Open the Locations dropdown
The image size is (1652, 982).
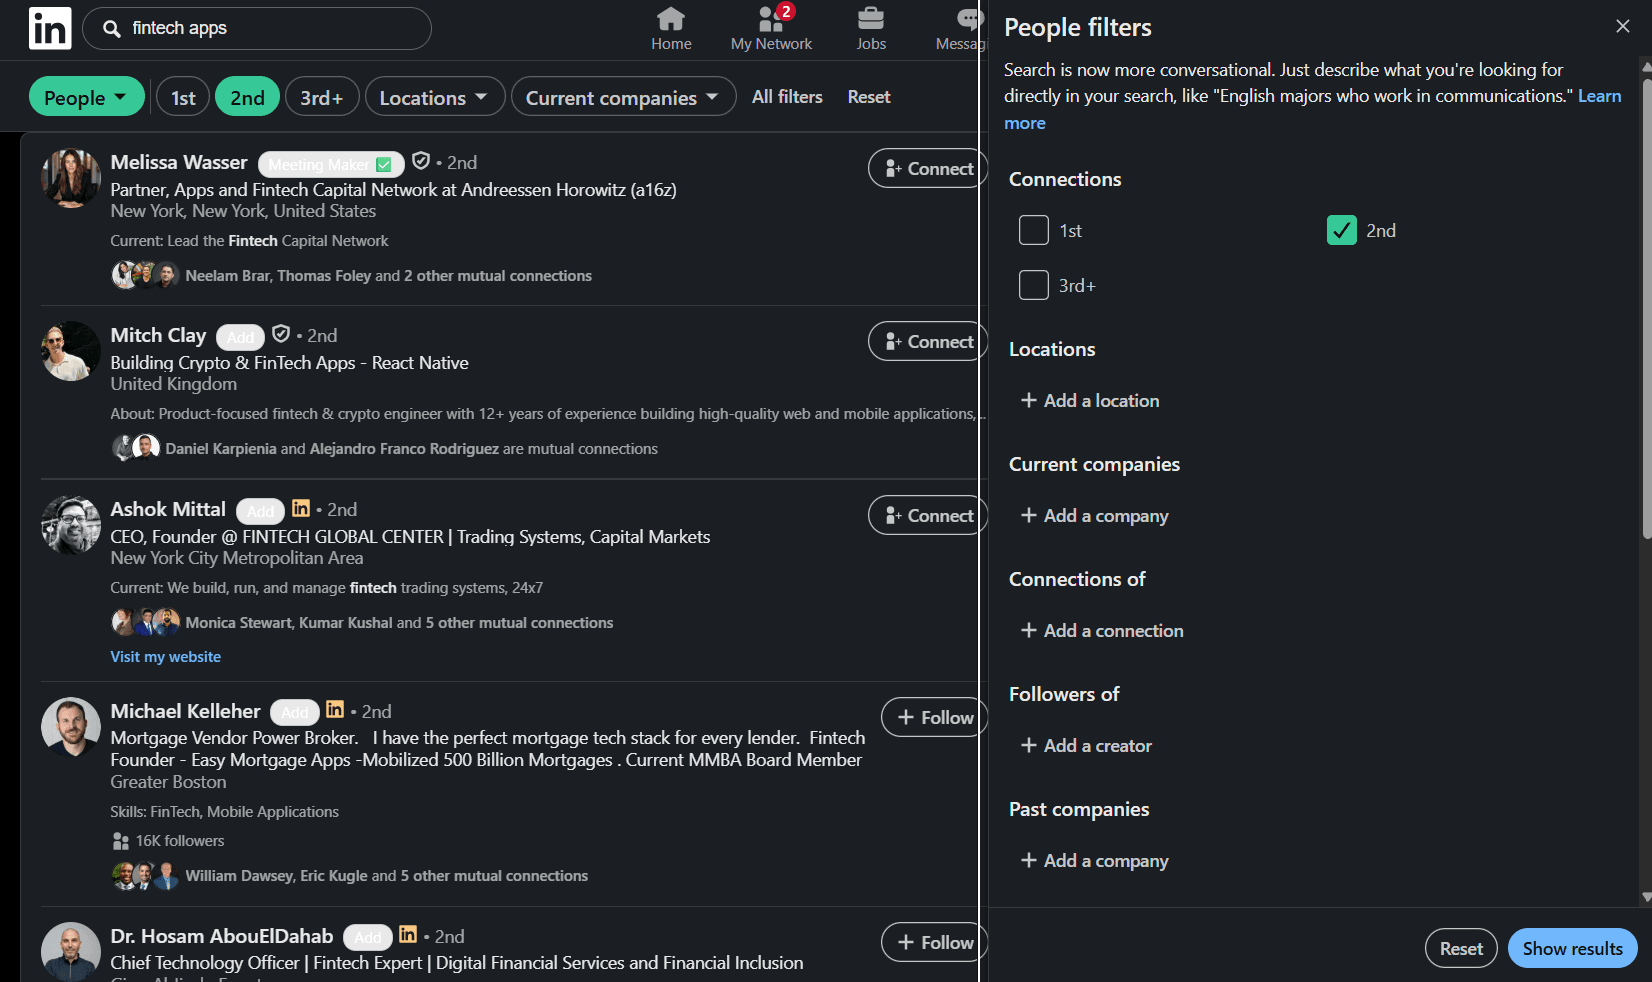(x=434, y=97)
